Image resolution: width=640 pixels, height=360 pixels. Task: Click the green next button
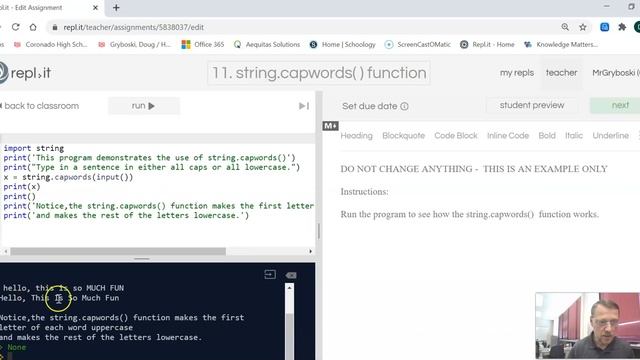616,105
